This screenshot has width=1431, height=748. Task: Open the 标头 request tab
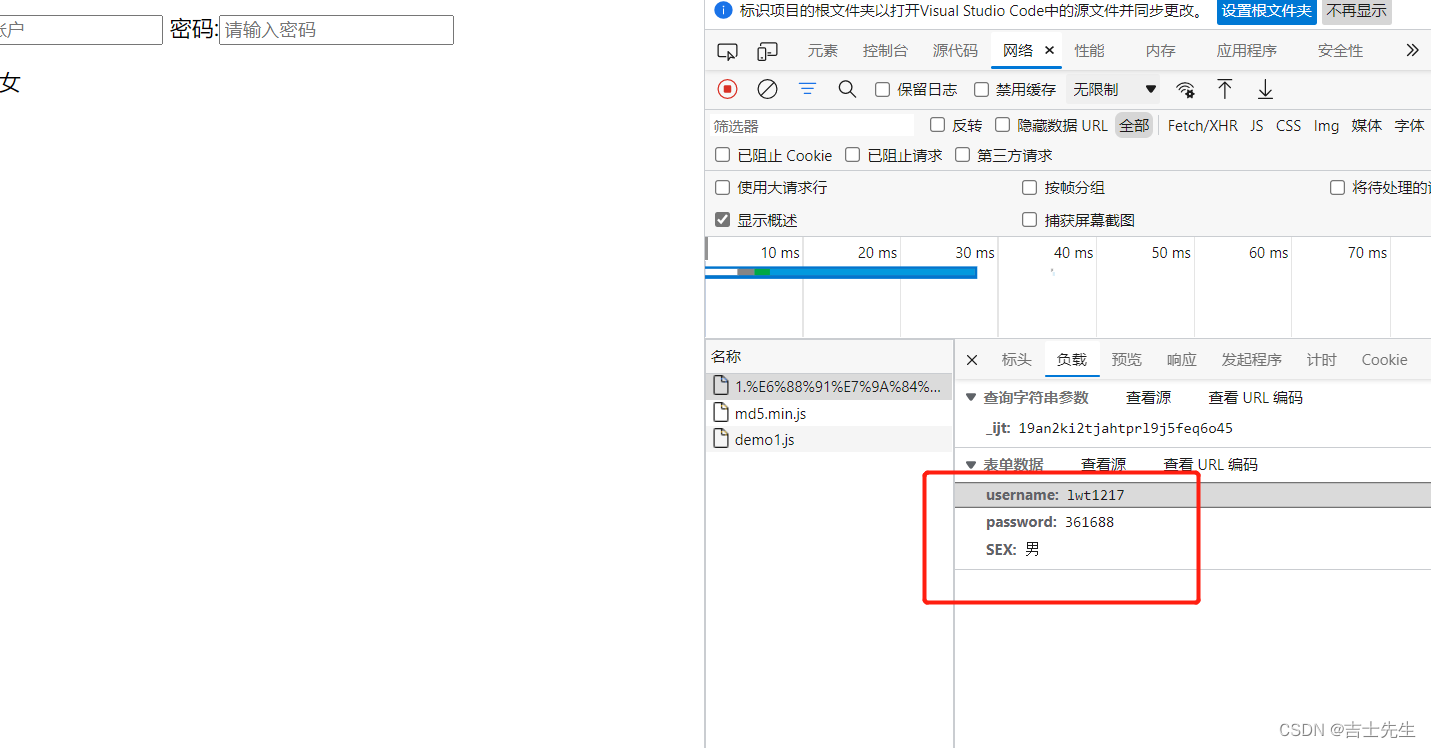1017,360
